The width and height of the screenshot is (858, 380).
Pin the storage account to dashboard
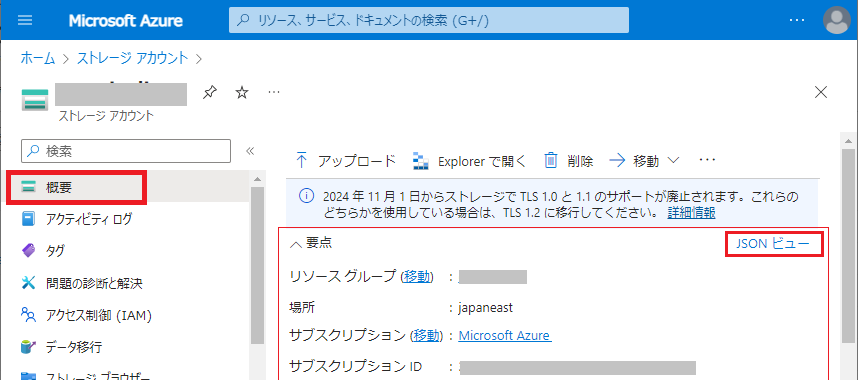(x=210, y=93)
